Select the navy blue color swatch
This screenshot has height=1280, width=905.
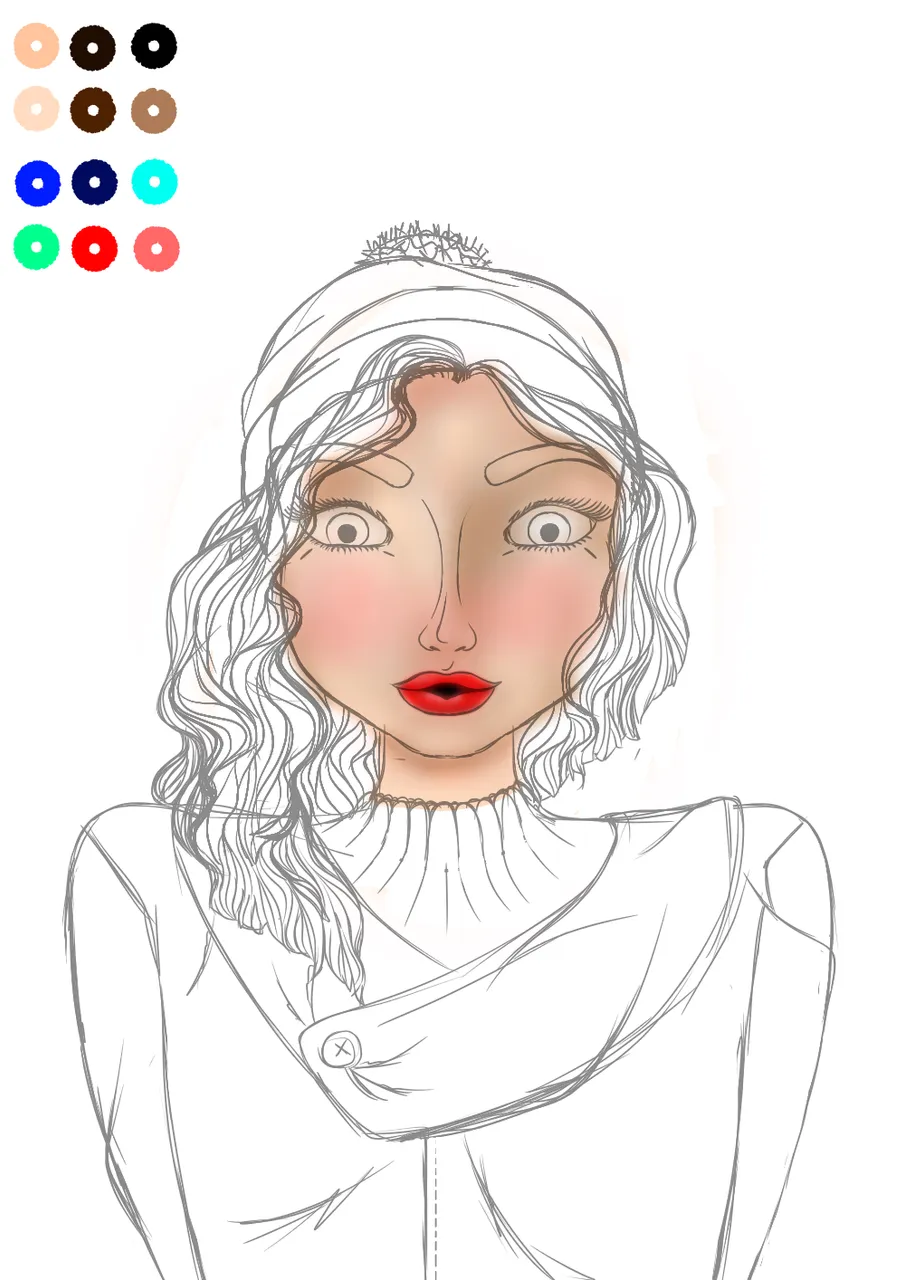pos(95,182)
